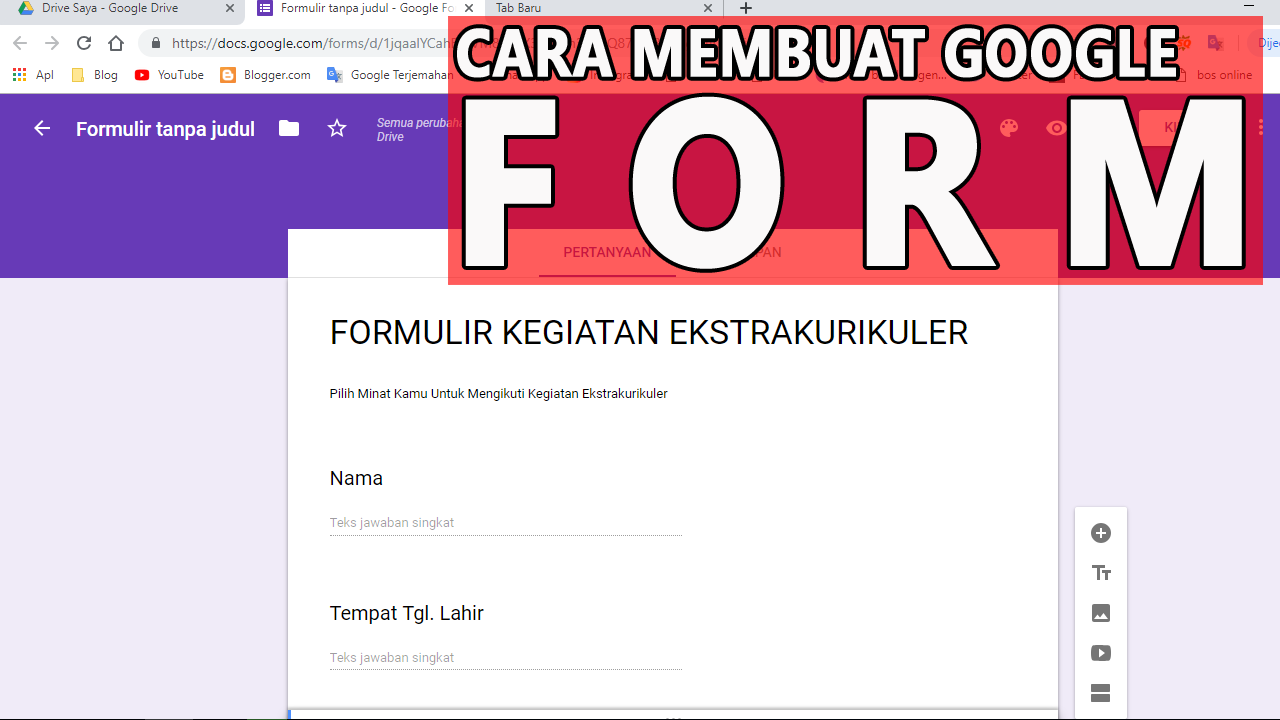The width and height of the screenshot is (1280, 720).
Task: Add title and description block using Tt icon
Action: pyautogui.click(x=1100, y=573)
